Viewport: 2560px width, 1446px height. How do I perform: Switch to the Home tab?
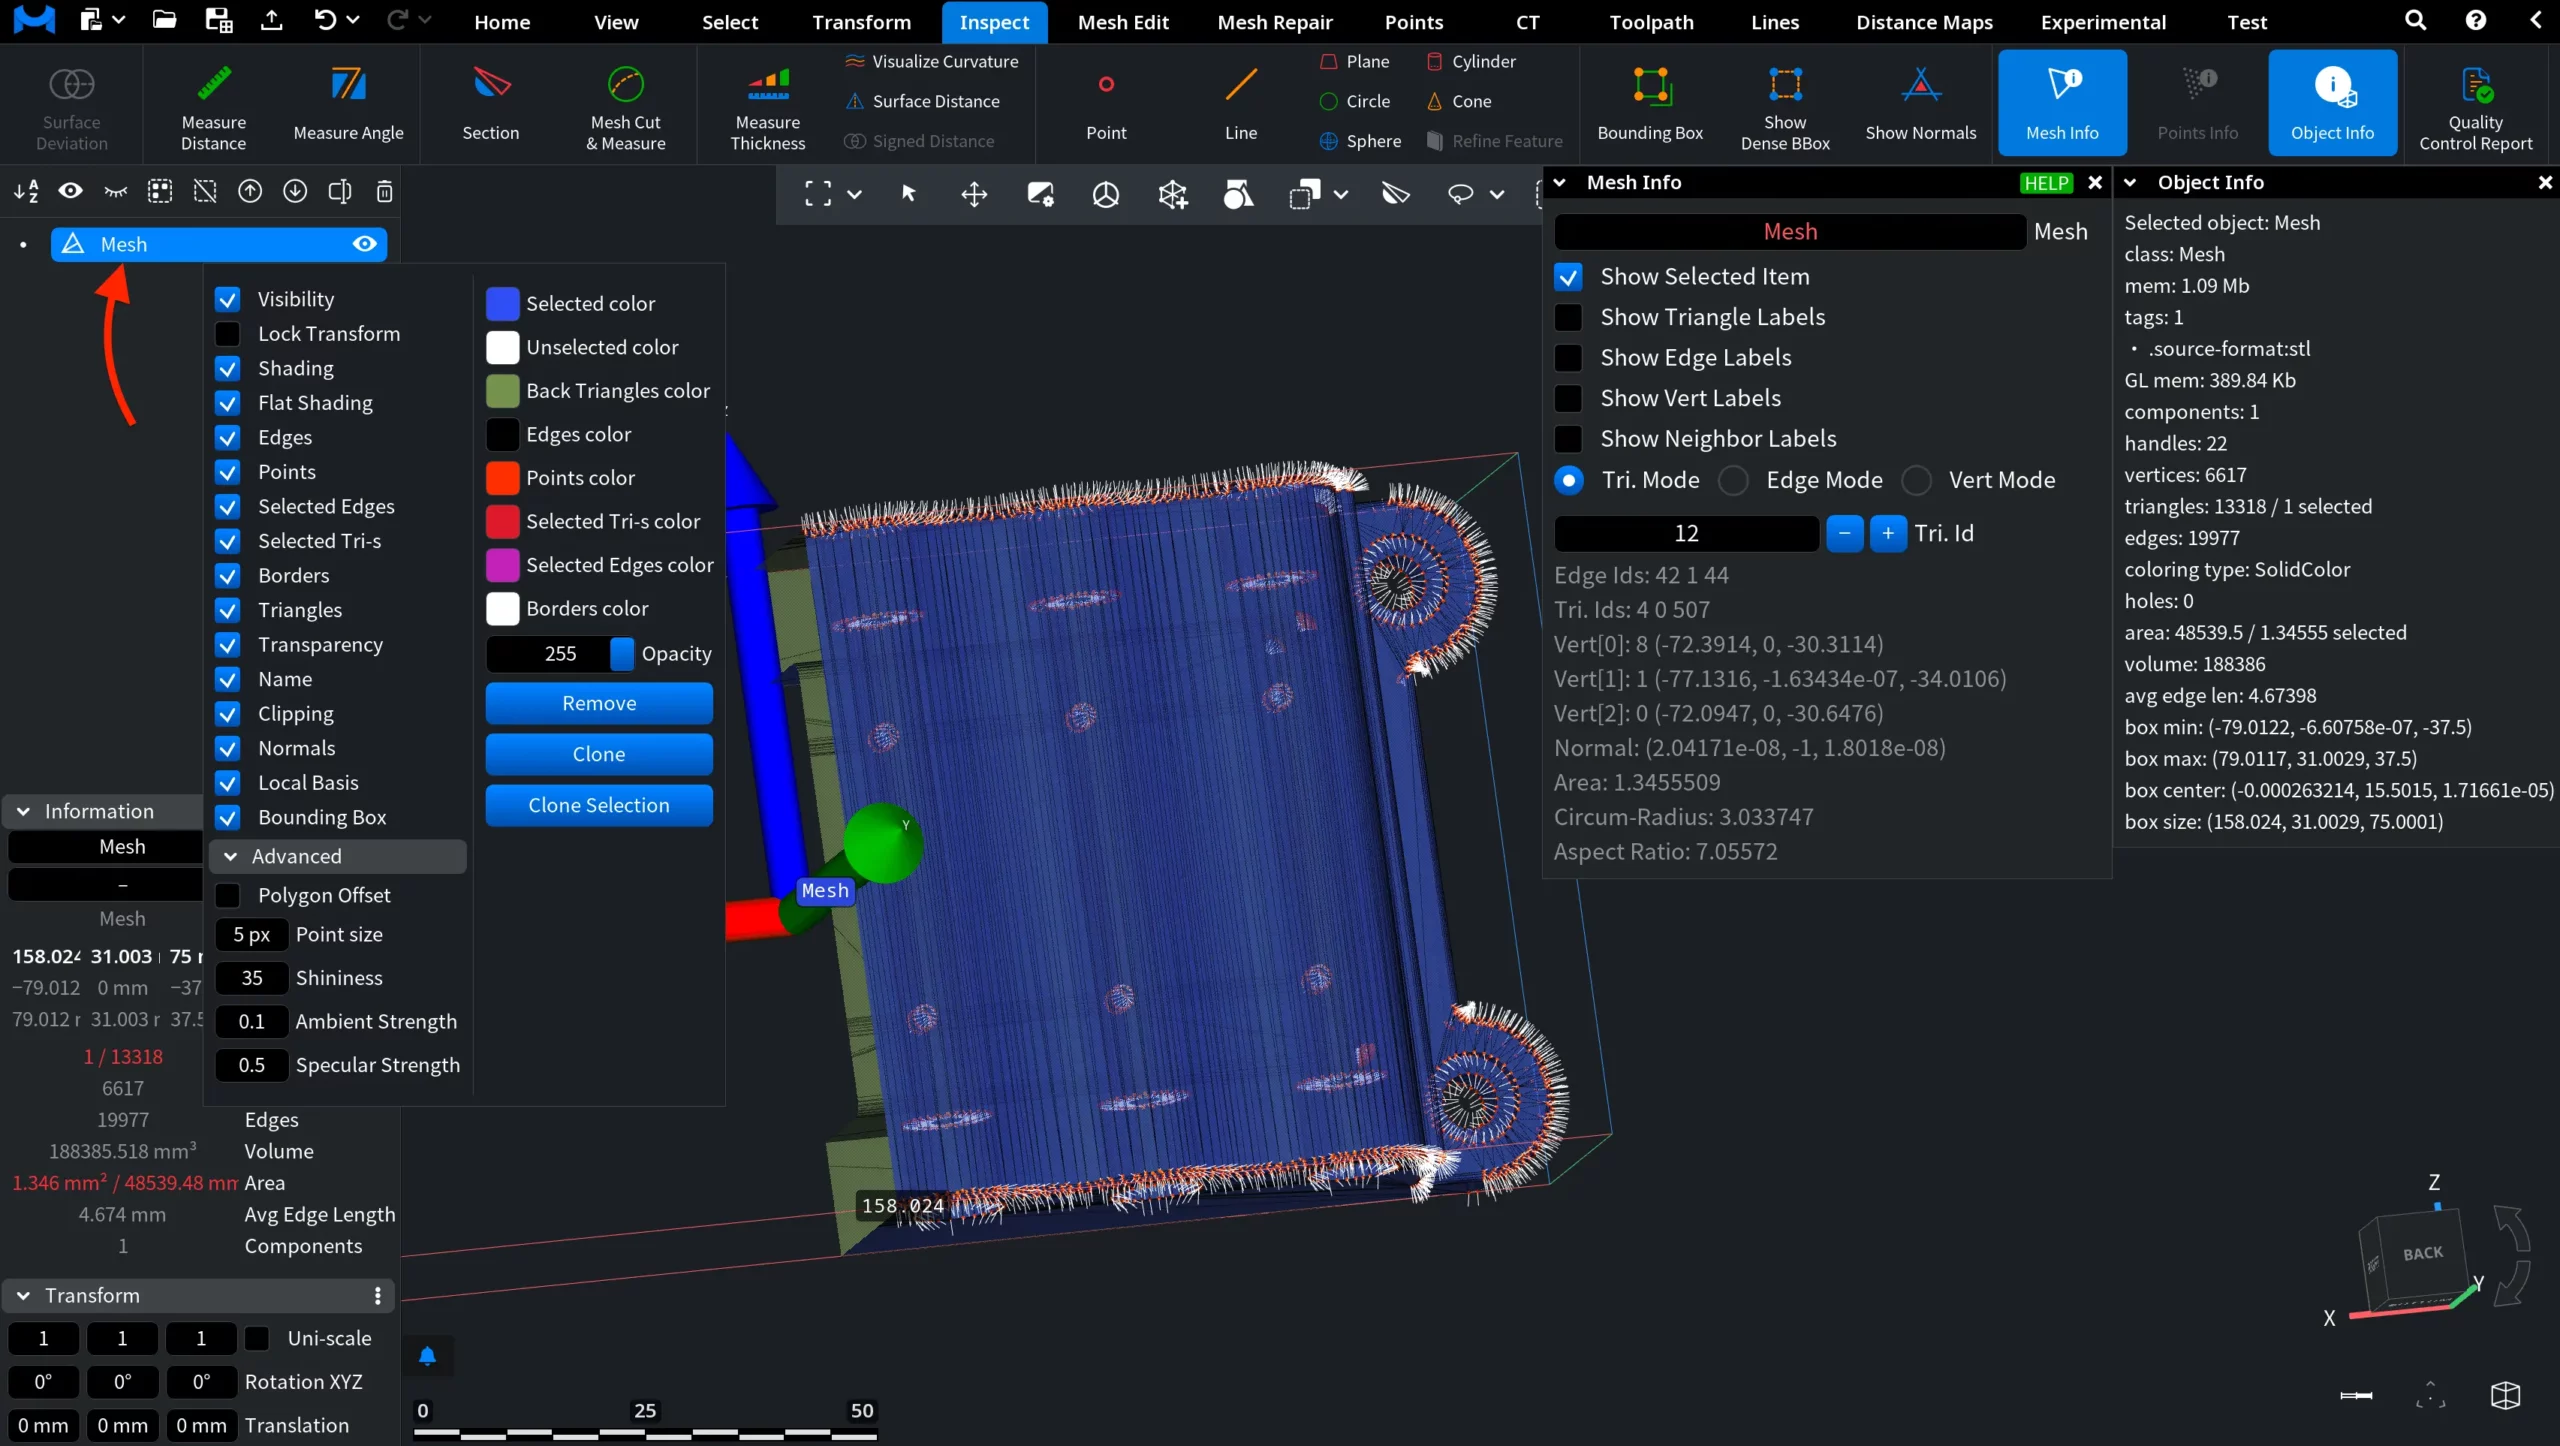(502, 22)
